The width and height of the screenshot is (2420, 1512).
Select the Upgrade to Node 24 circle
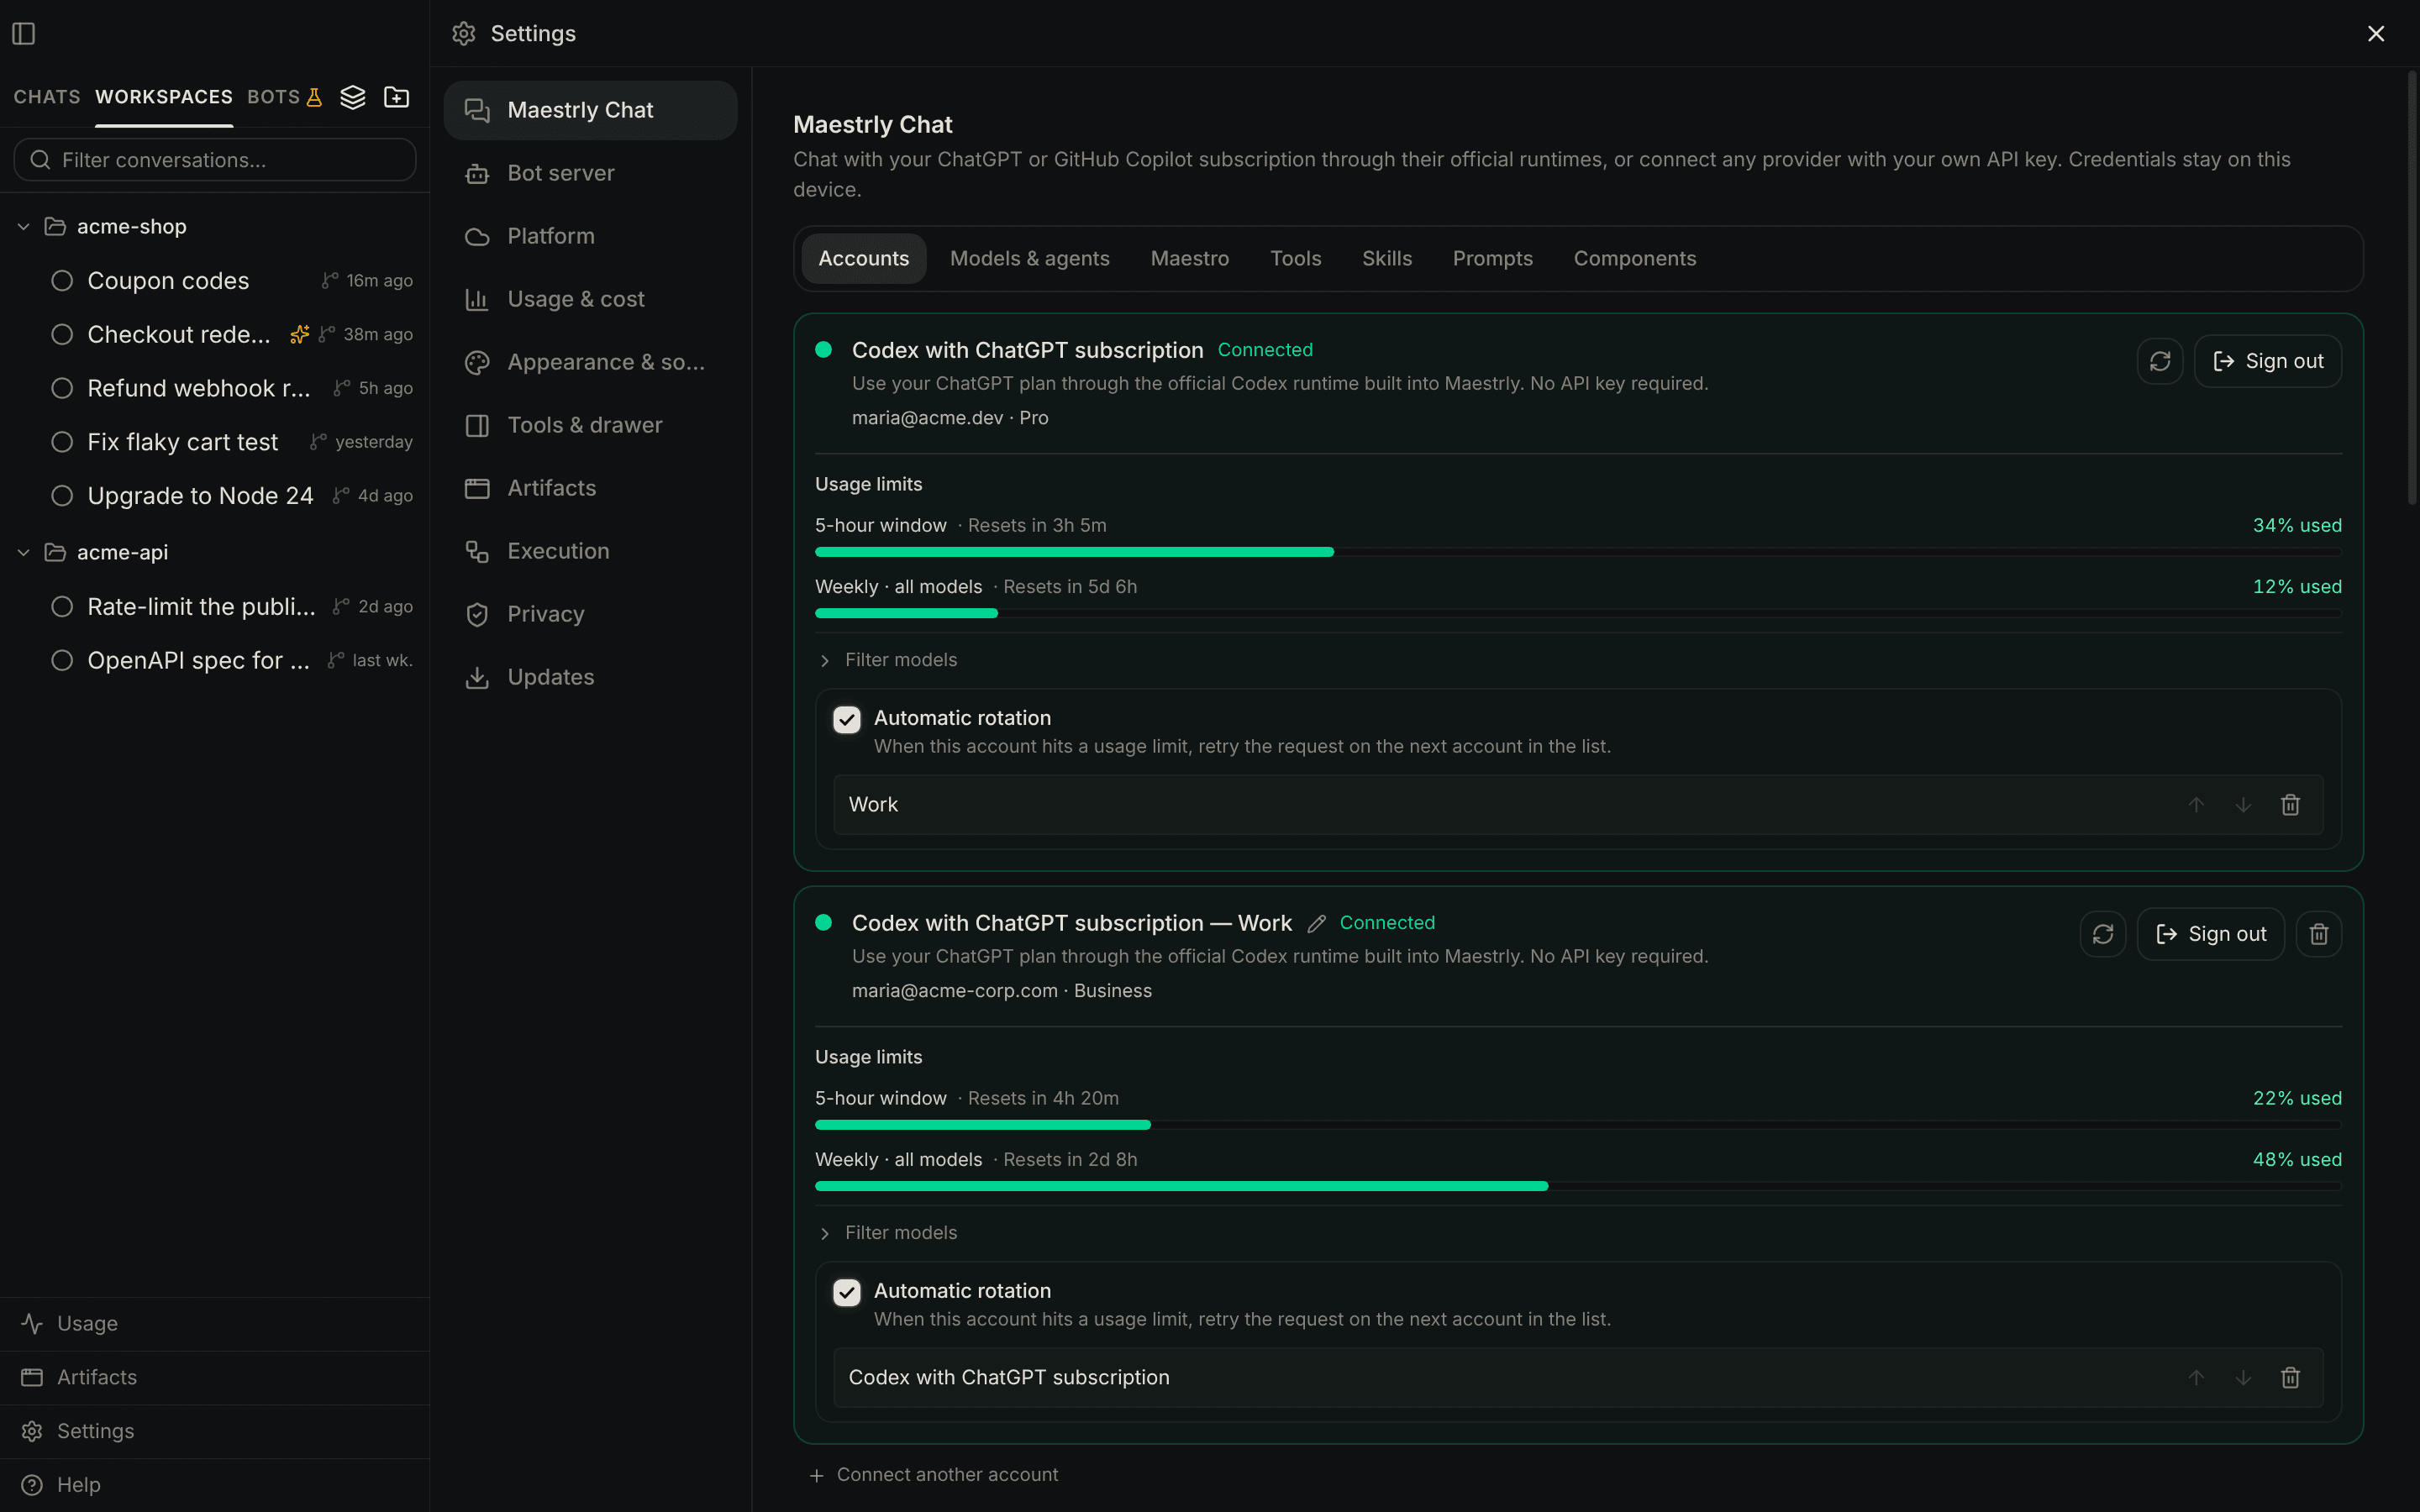[x=62, y=496]
